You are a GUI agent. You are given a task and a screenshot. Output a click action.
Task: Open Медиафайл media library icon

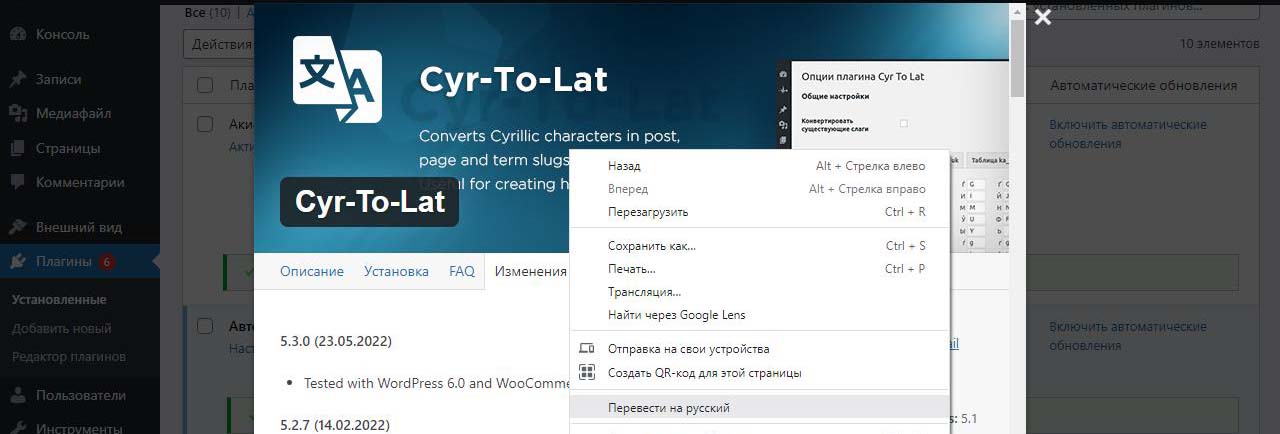[18, 114]
